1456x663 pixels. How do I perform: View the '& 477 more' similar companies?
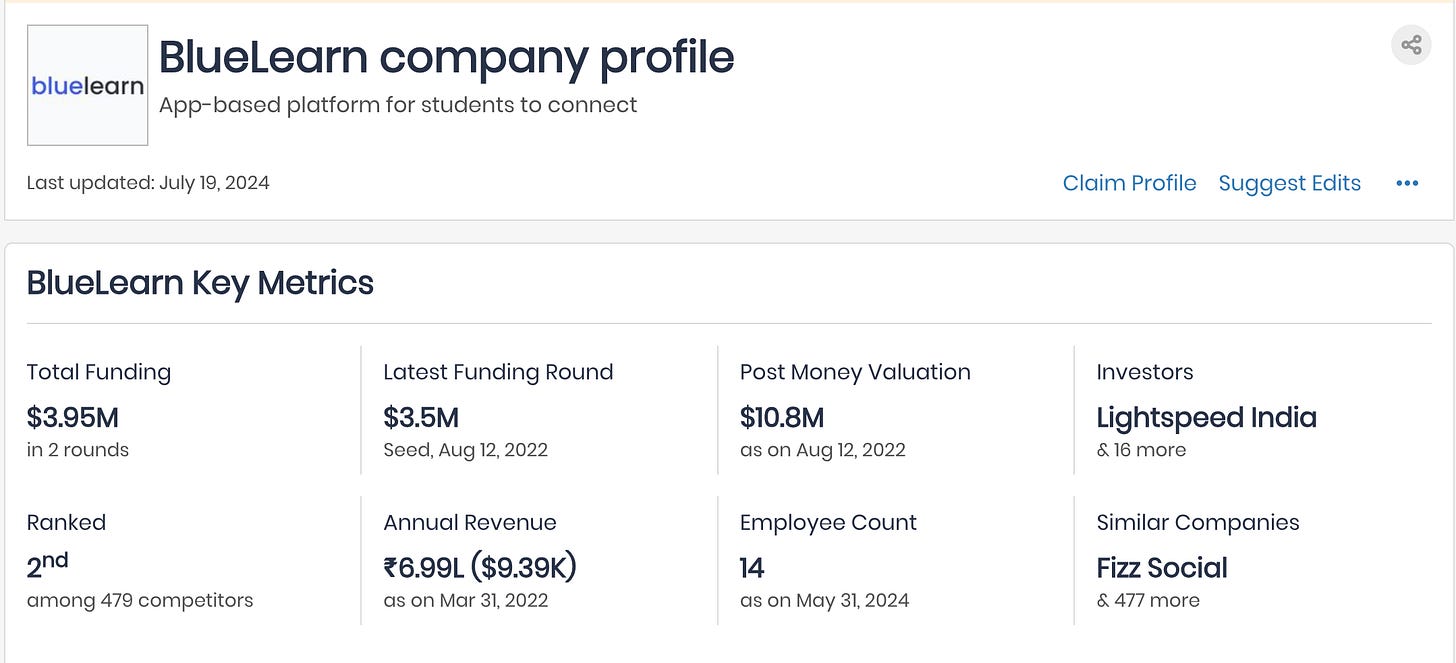tap(1148, 601)
